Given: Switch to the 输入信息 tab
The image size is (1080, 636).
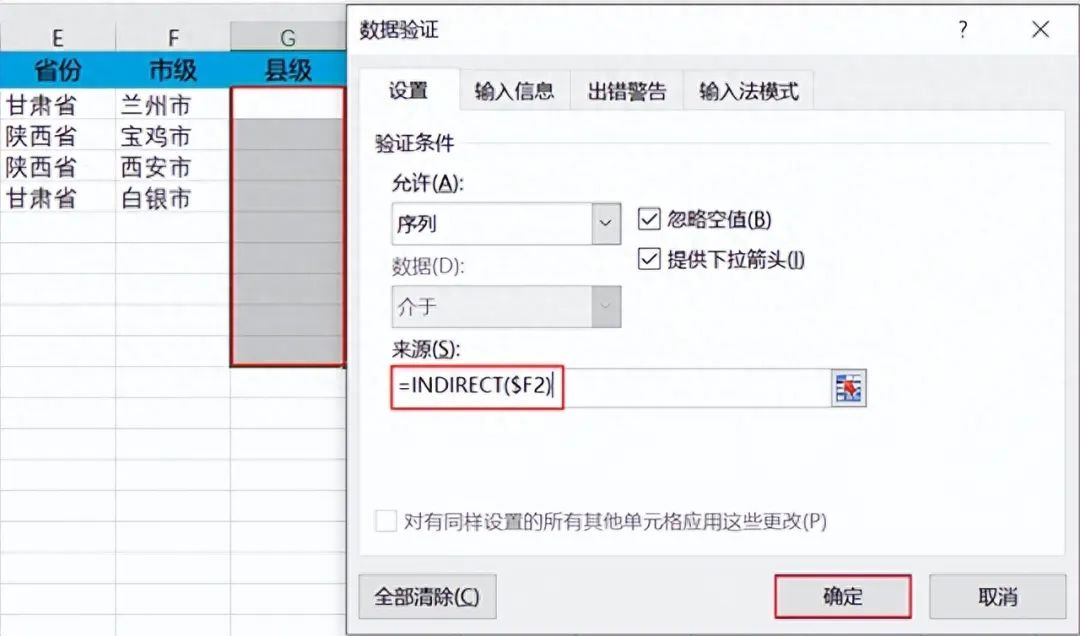Looking at the screenshot, I should coord(514,91).
